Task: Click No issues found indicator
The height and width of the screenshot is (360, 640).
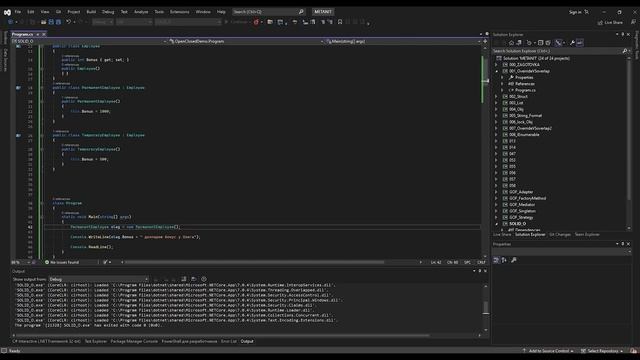Action: pos(62,262)
